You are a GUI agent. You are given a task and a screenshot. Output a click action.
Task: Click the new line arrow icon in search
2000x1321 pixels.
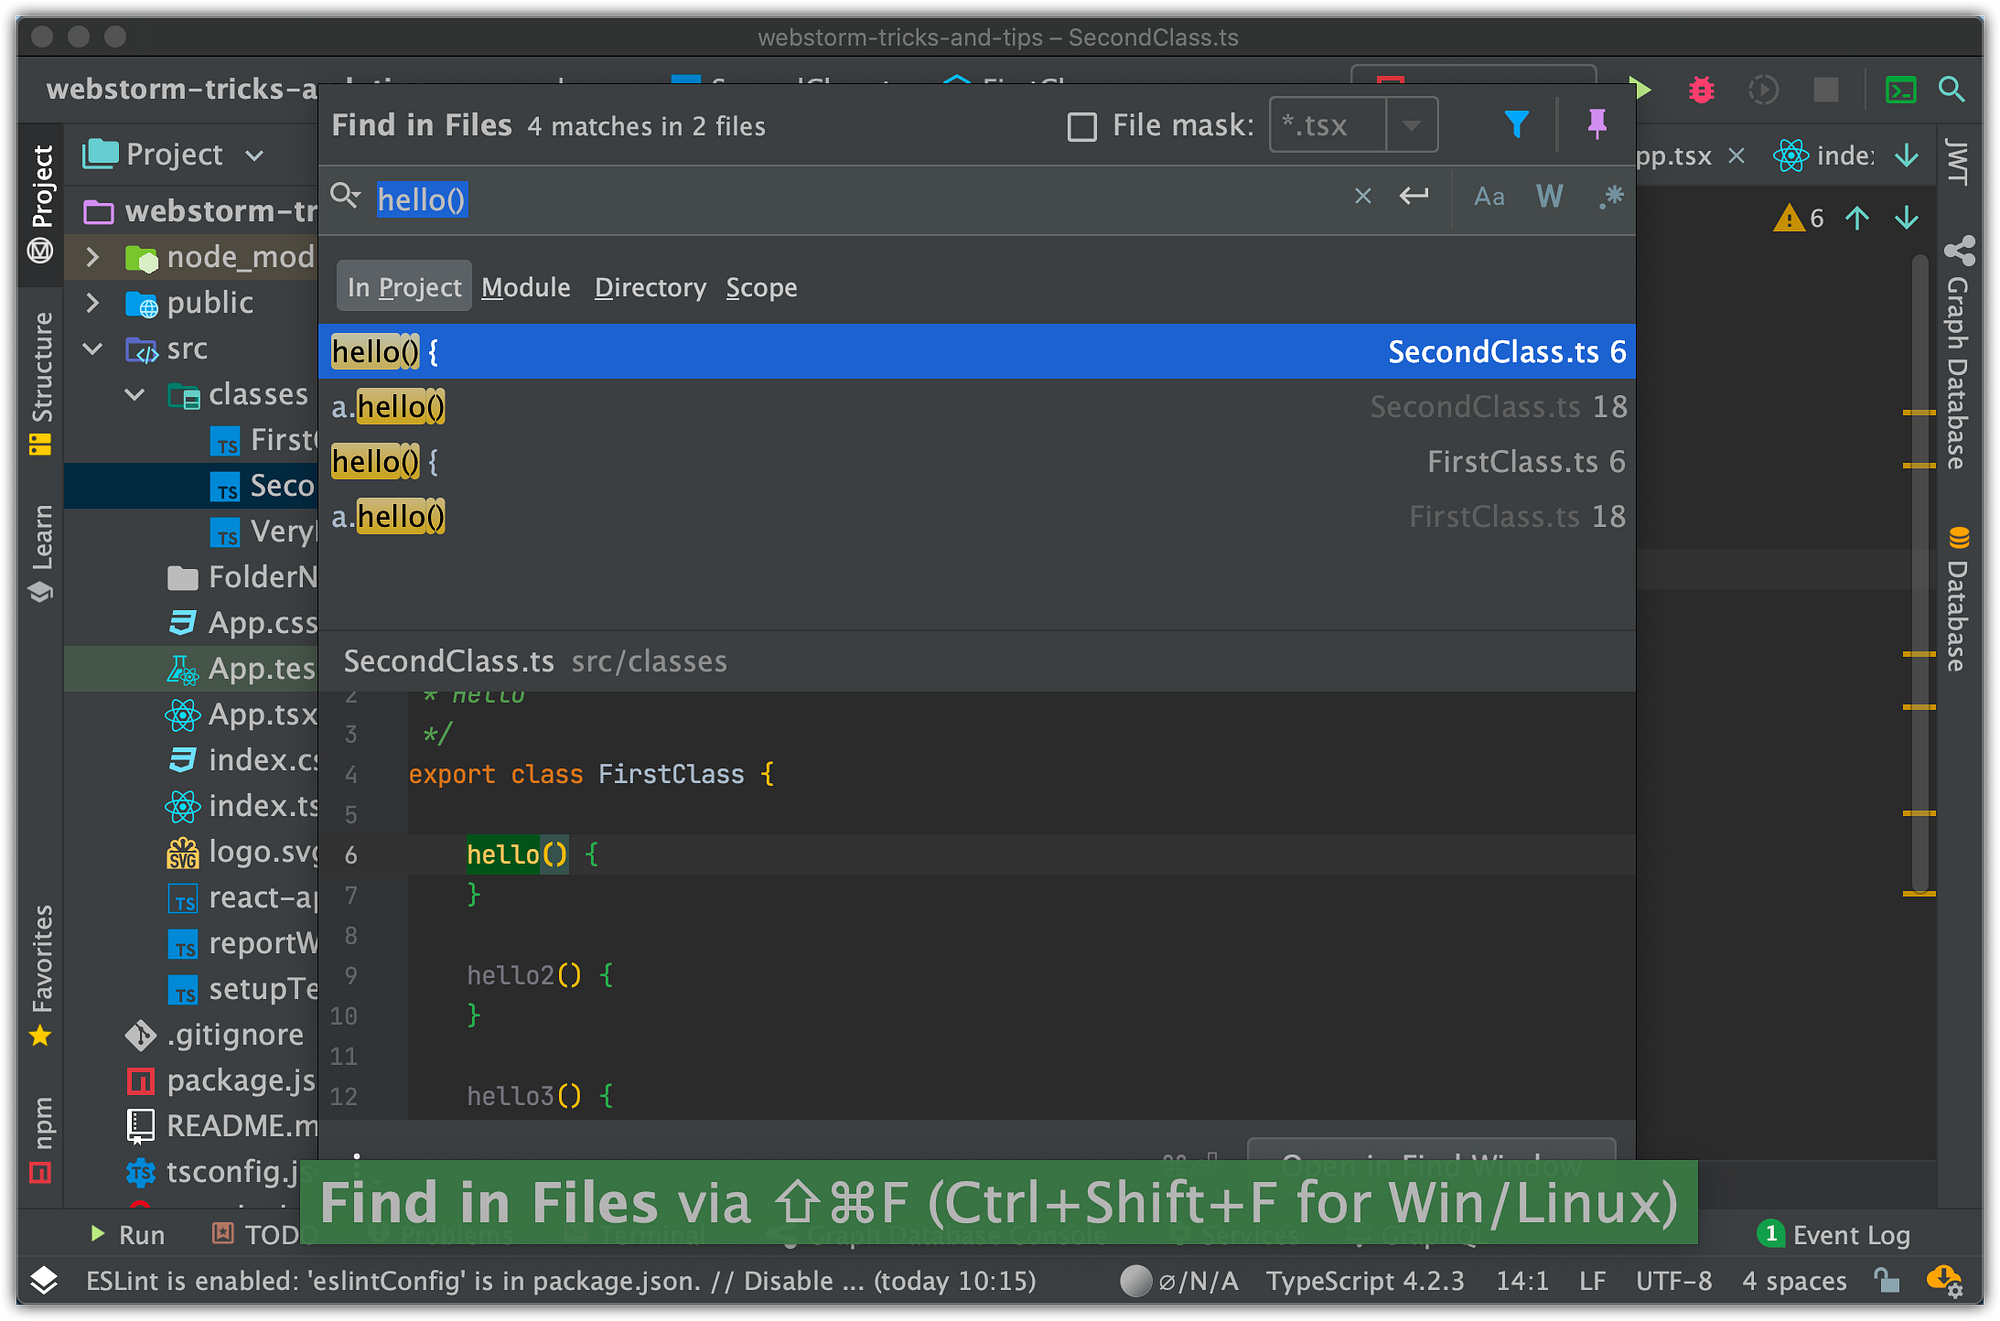tap(1413, 197)
